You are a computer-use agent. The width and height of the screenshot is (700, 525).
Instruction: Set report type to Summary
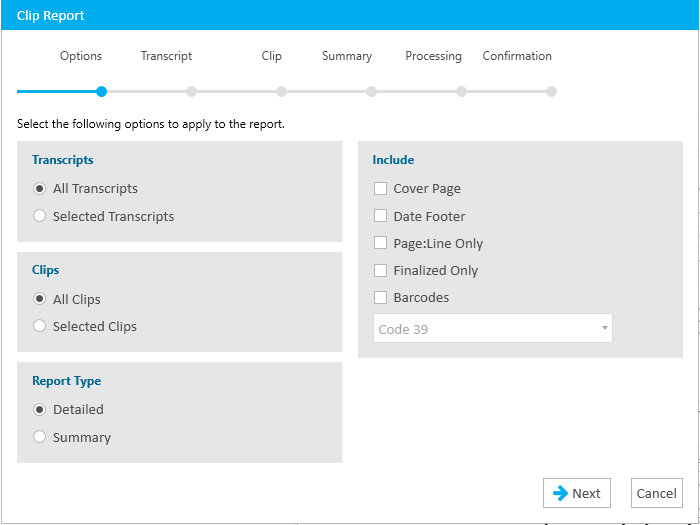pyautogui.click(x=39, y=437)
